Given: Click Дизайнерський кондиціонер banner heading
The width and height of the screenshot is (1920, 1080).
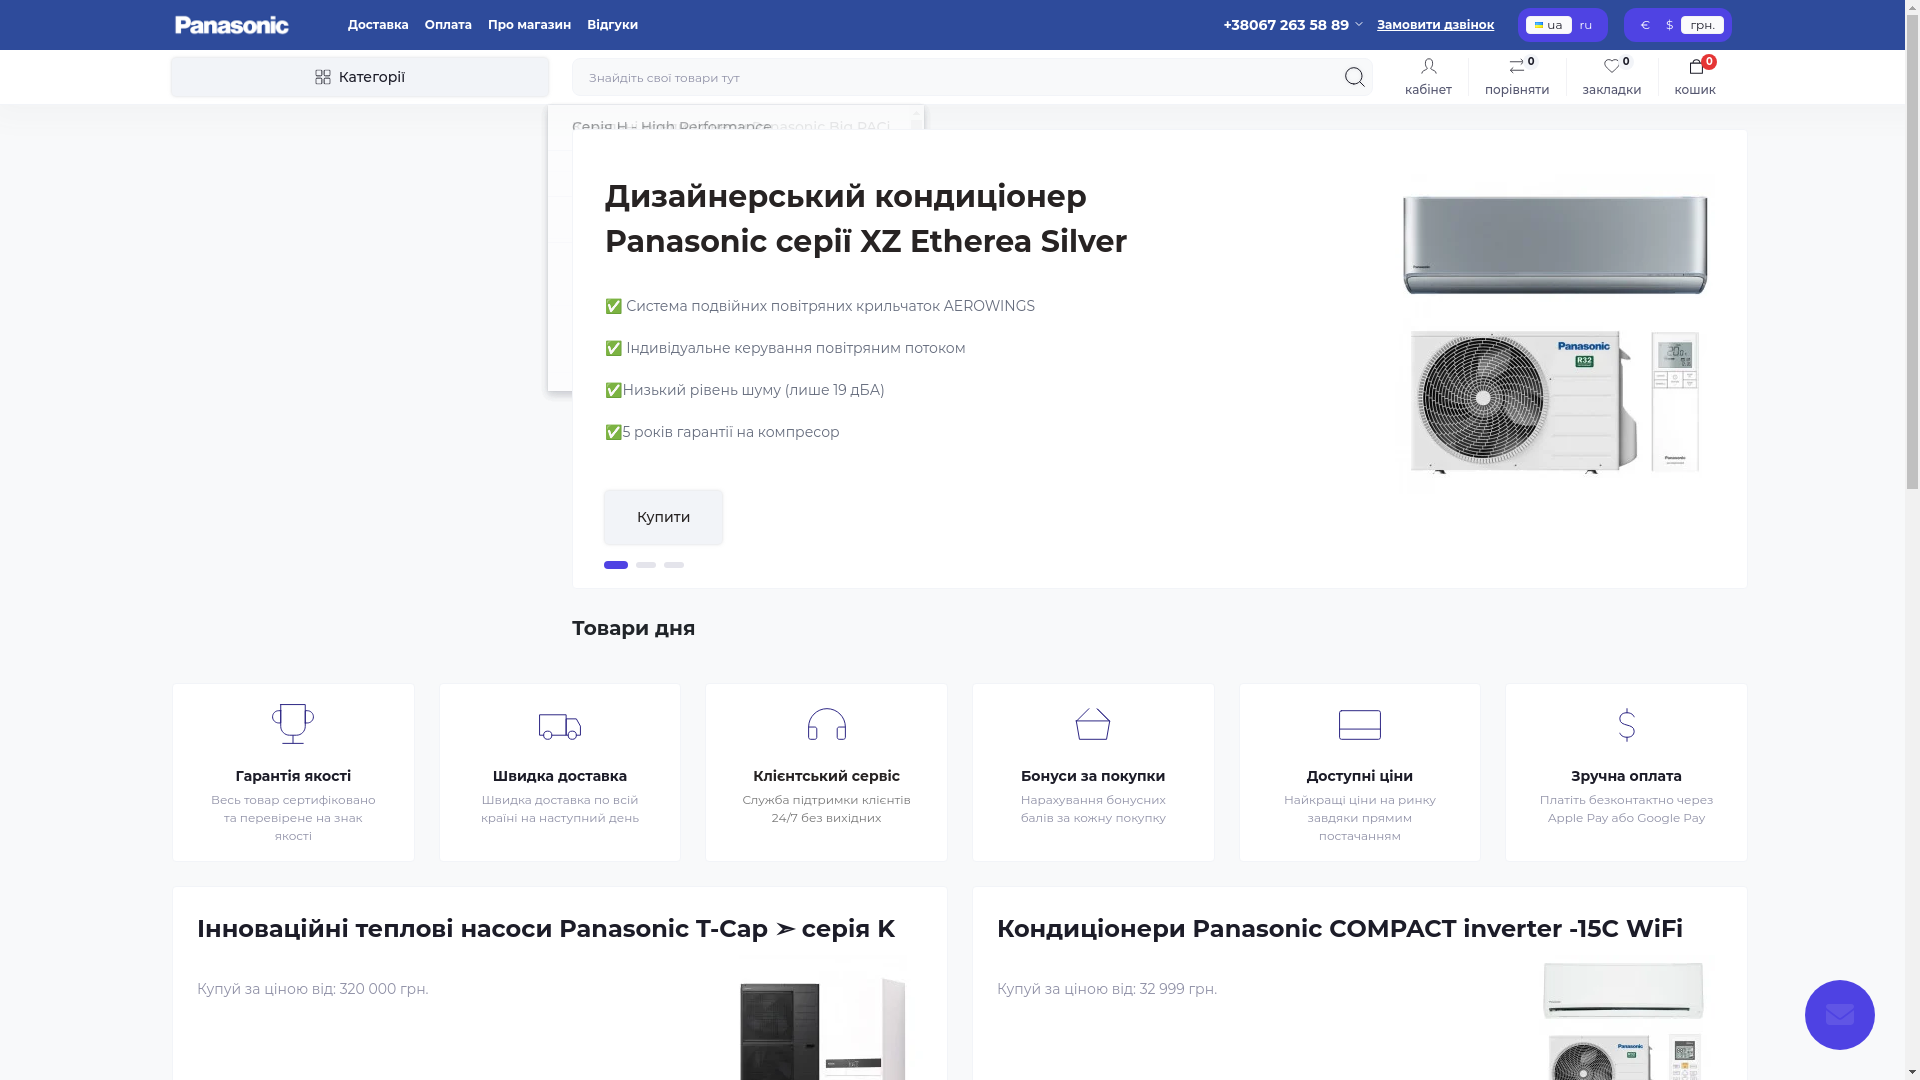Looking at the screenshot, I should tap(866, 219).
